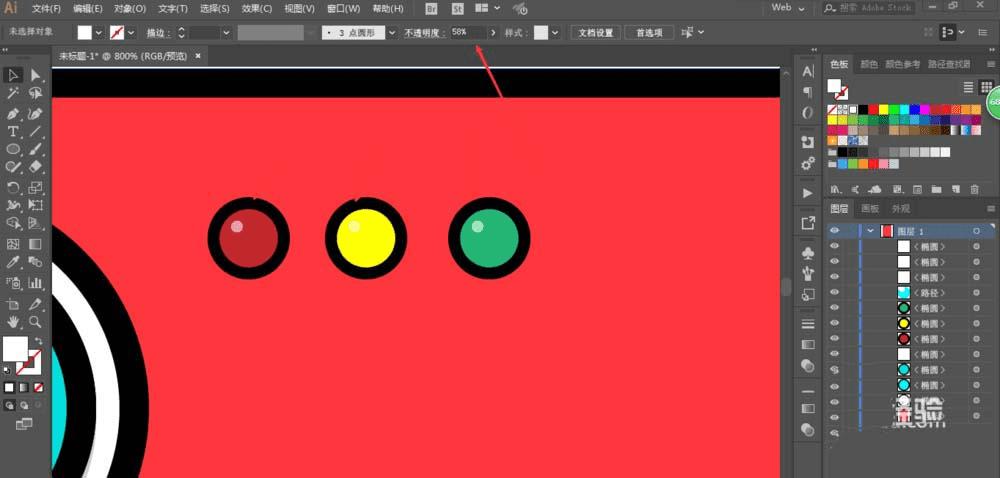Switch to the 画板 tab
Image resolution: width=1000 pixels, height=478 pixels.
870,208
